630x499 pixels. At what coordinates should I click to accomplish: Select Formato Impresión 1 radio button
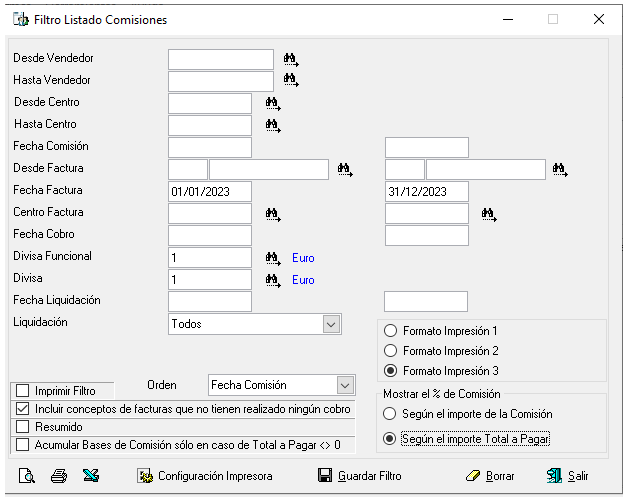[x=390, y=331]
